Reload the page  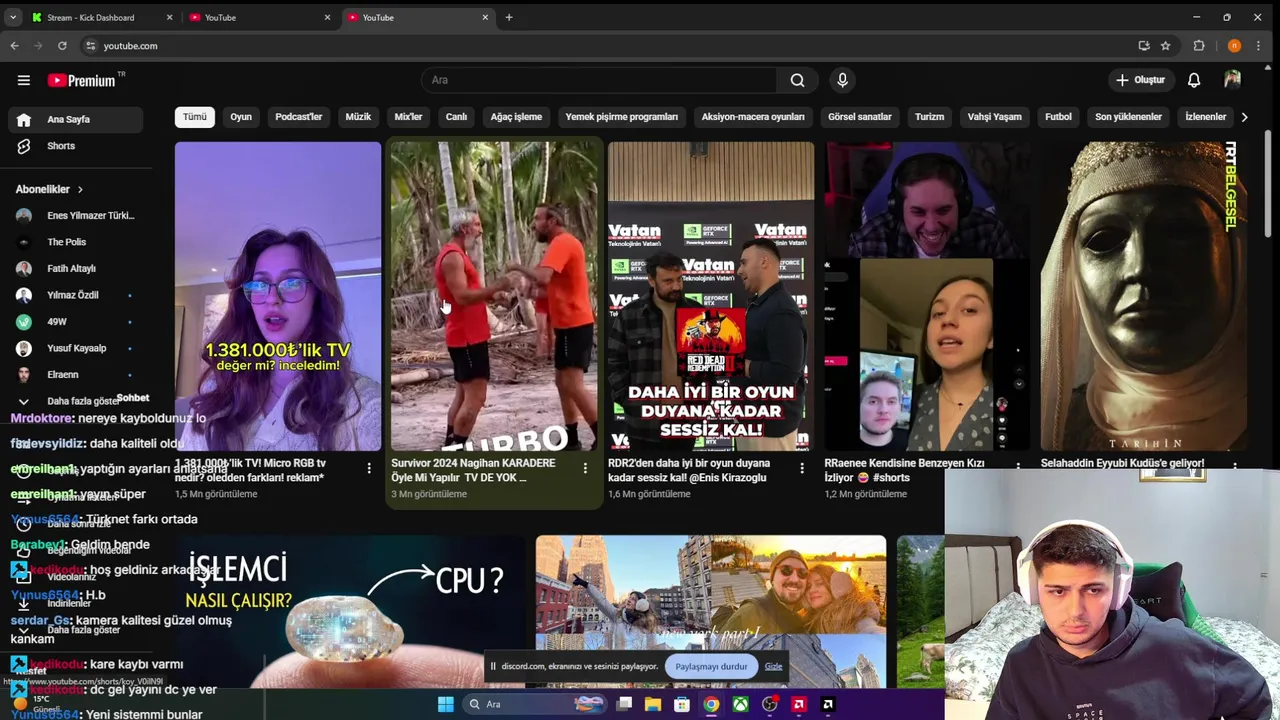click(62, 46)
